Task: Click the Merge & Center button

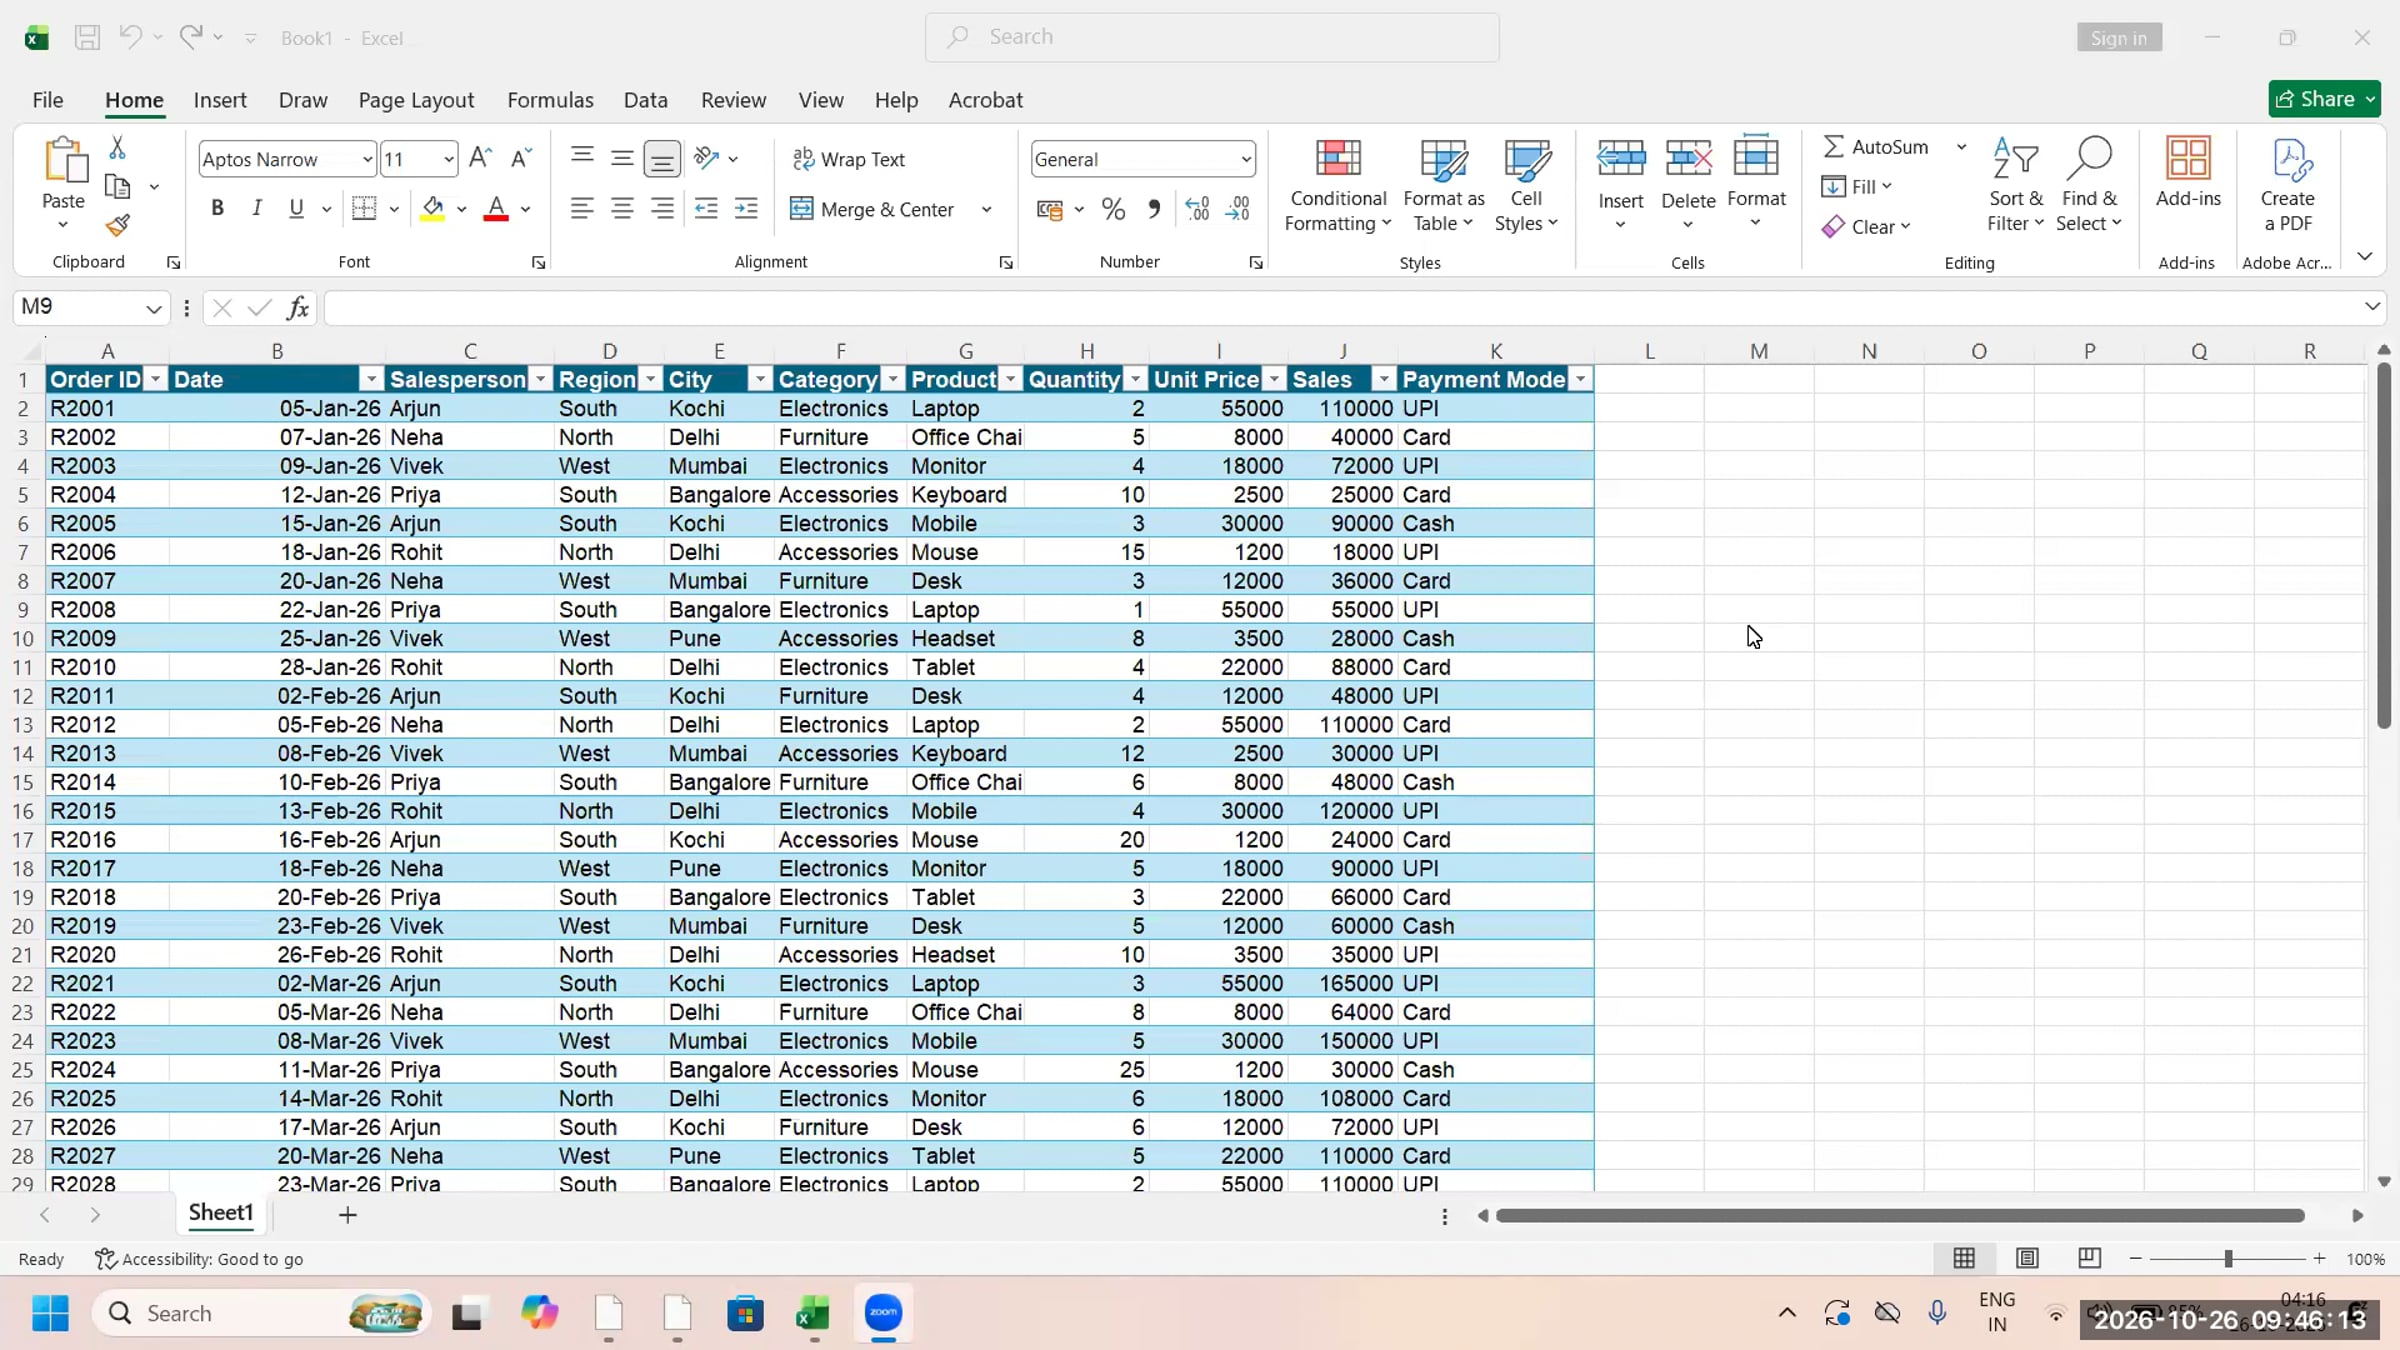Action: pos(874,209)
